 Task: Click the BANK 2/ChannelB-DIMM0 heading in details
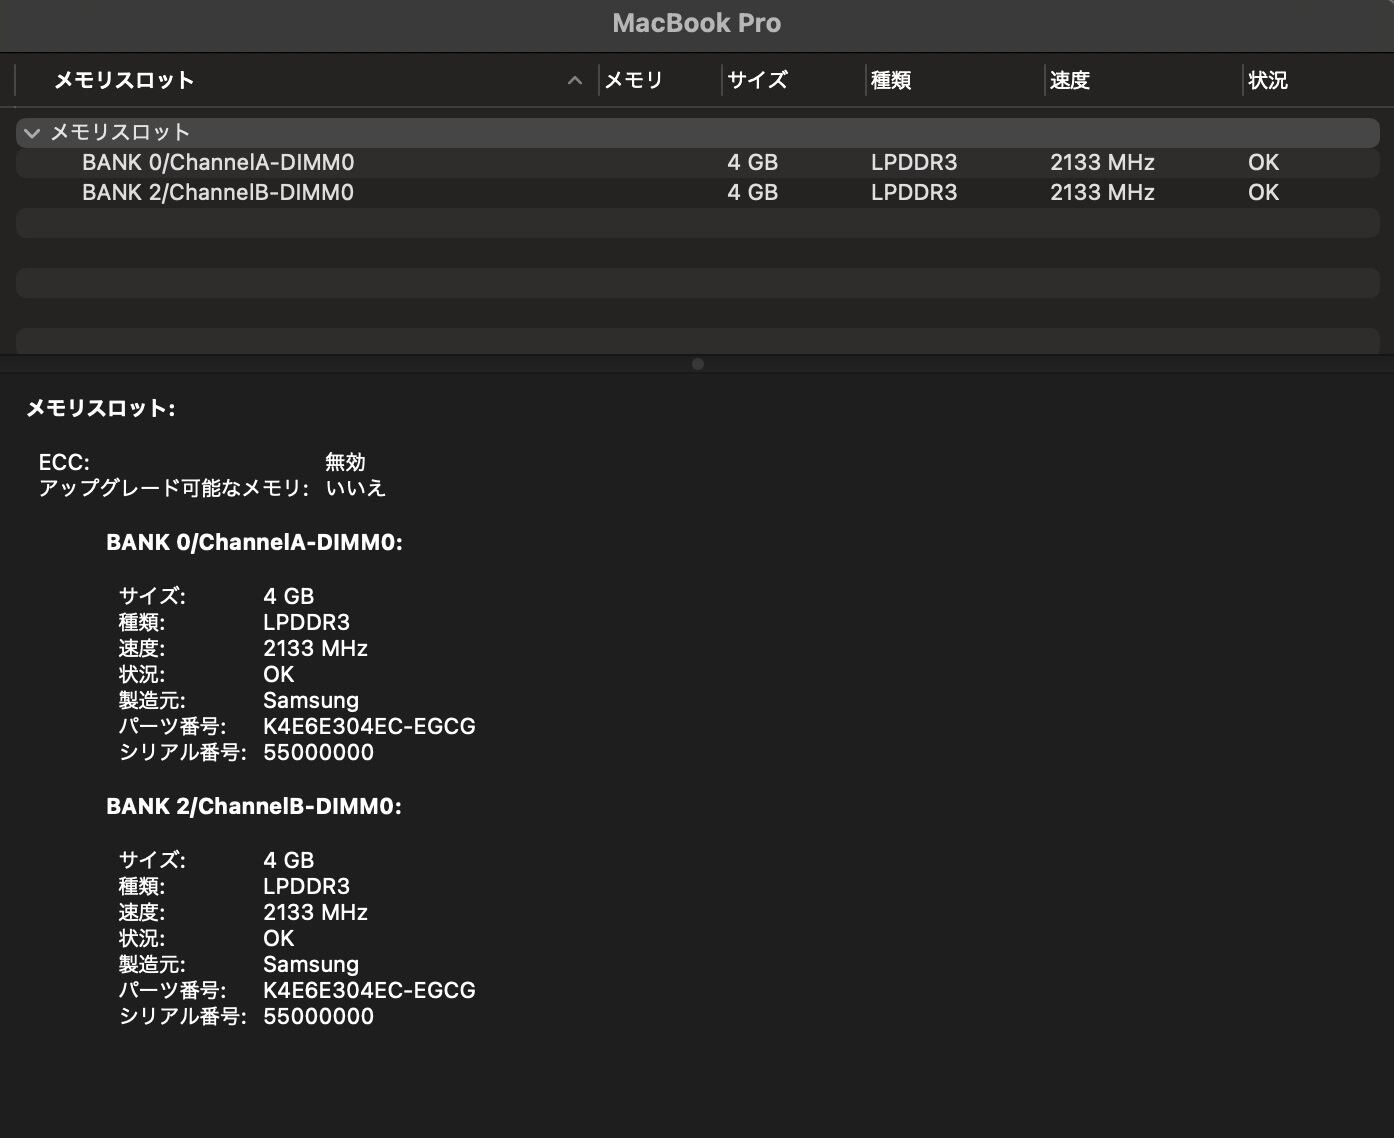[x=254, y=806]
